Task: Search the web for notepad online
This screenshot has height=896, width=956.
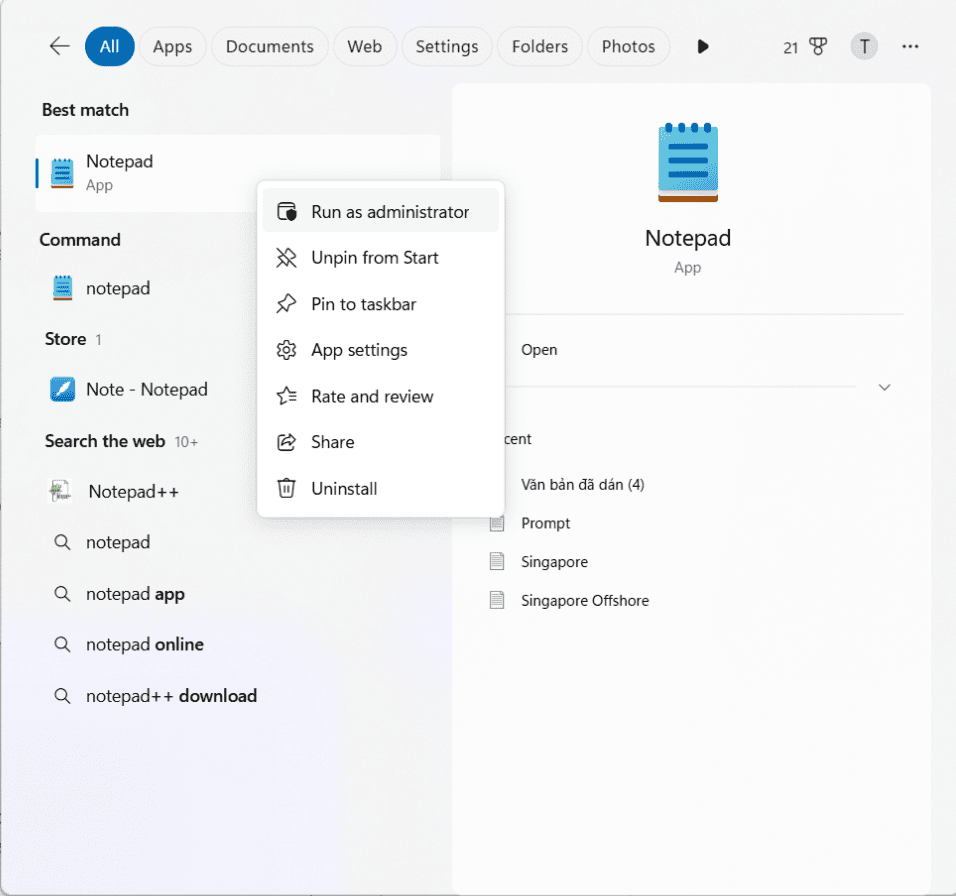Action: (145, 644)
